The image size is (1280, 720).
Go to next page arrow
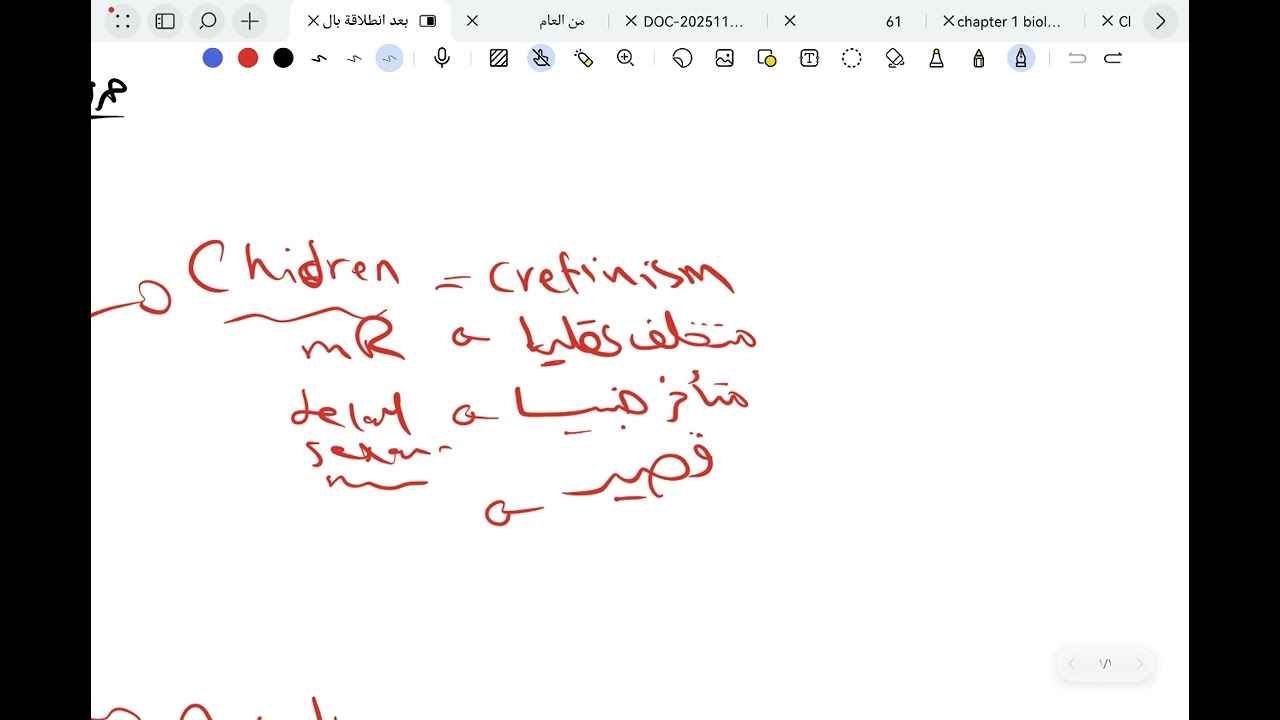coord(1139,664)
